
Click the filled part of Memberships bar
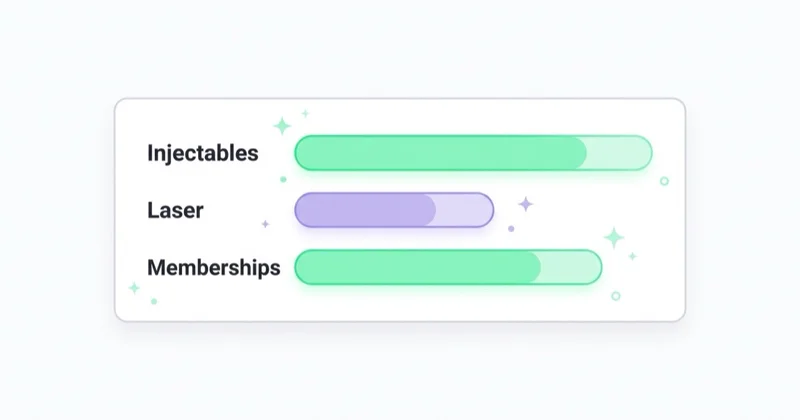[418, 267]
